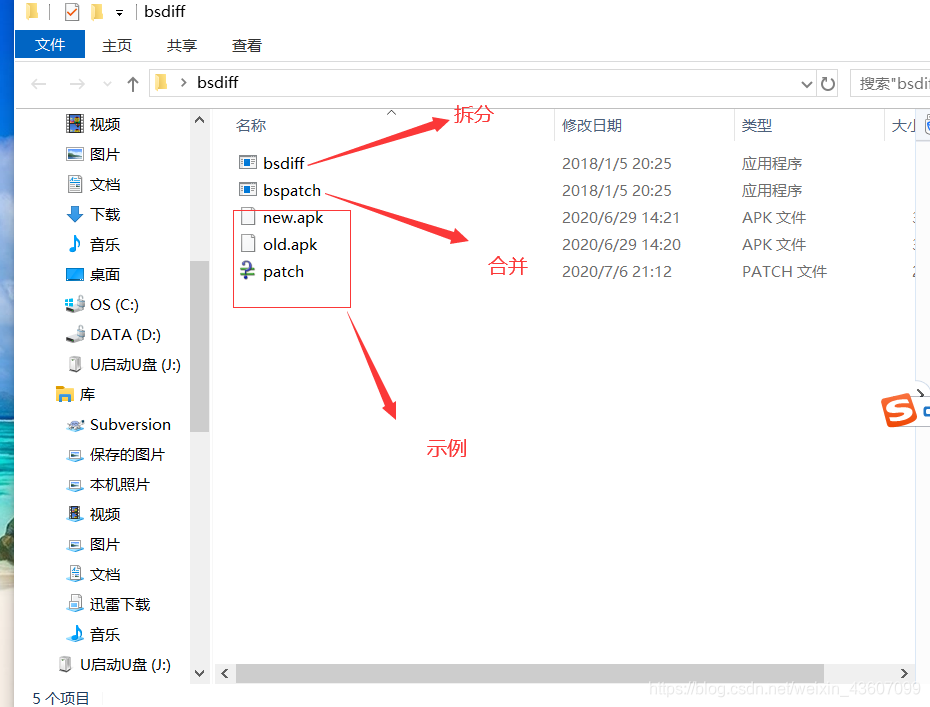The width and height of the screenshot is (930, 707).
Task: Open the recent locations dropdown arrow
Action: coord(107,84)
